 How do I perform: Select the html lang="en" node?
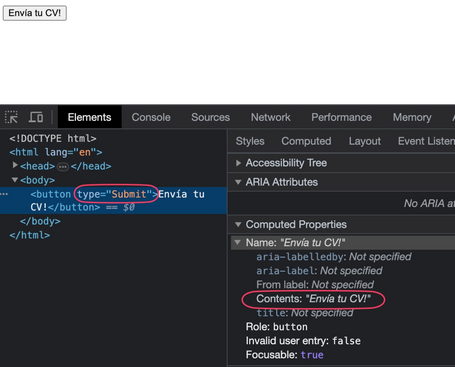coord(56,152)
